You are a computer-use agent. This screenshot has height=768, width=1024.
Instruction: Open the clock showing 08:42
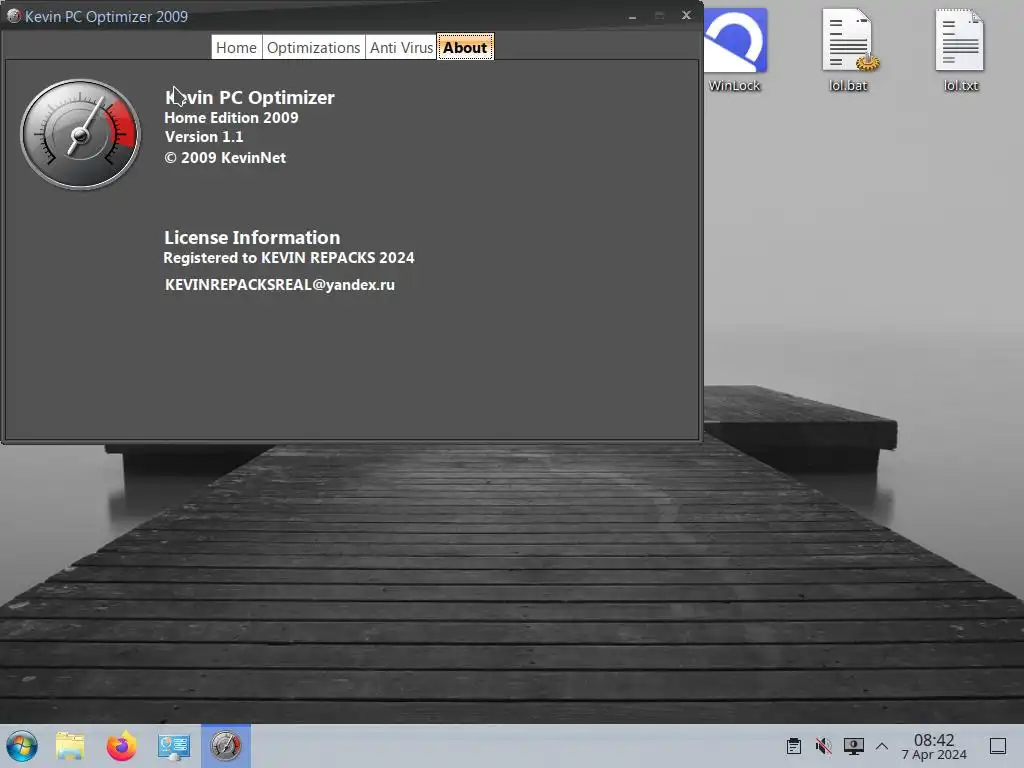click(x=934, y=746)
